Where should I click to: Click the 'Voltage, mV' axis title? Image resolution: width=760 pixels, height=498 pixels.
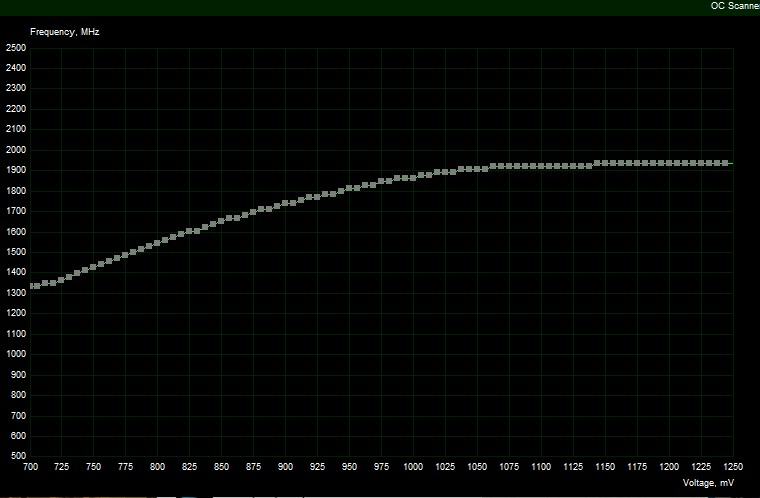[x=708, y=482]
